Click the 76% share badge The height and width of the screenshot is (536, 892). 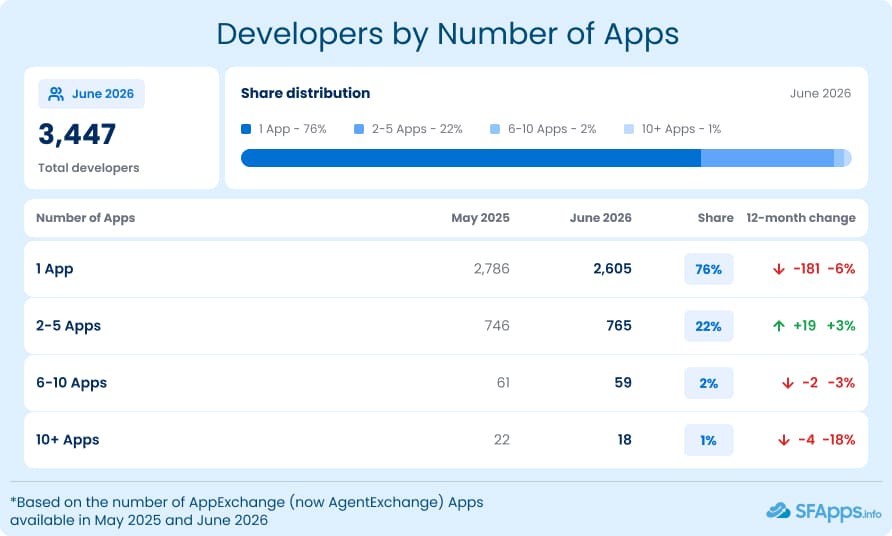pyautogui.click(x=708, y=269)
